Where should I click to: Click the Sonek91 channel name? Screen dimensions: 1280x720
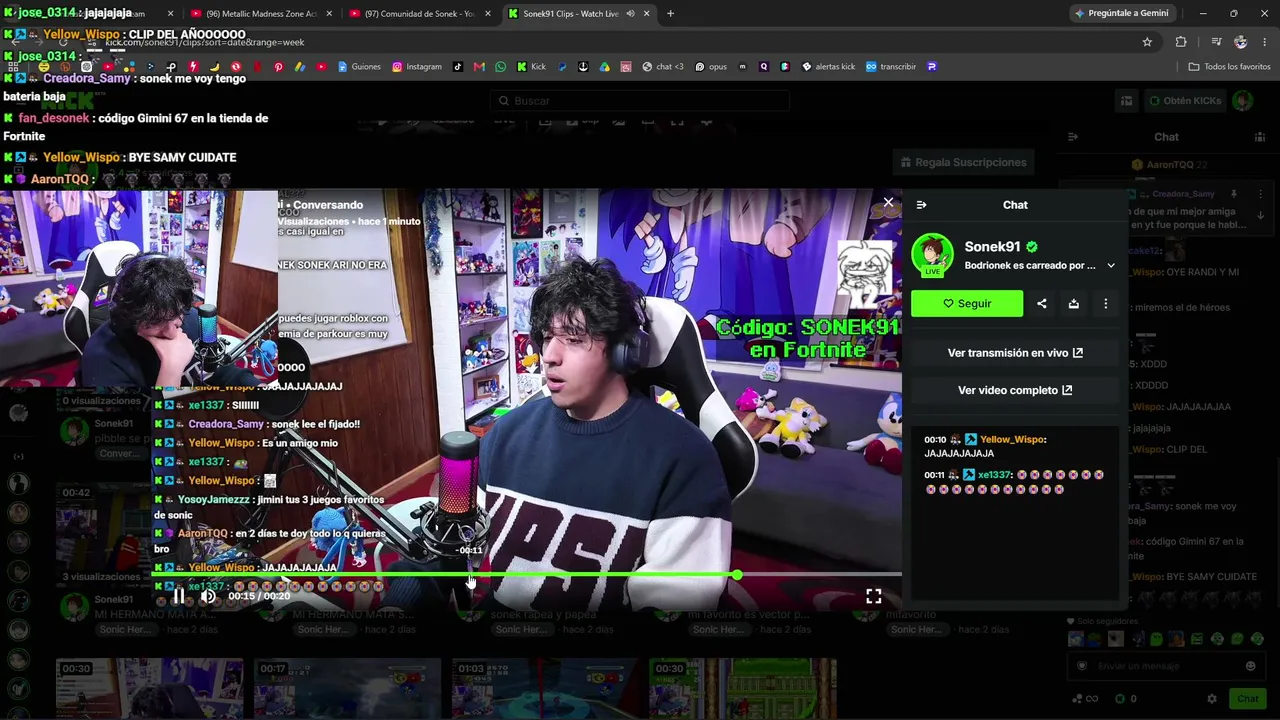(x=993, y=247)
